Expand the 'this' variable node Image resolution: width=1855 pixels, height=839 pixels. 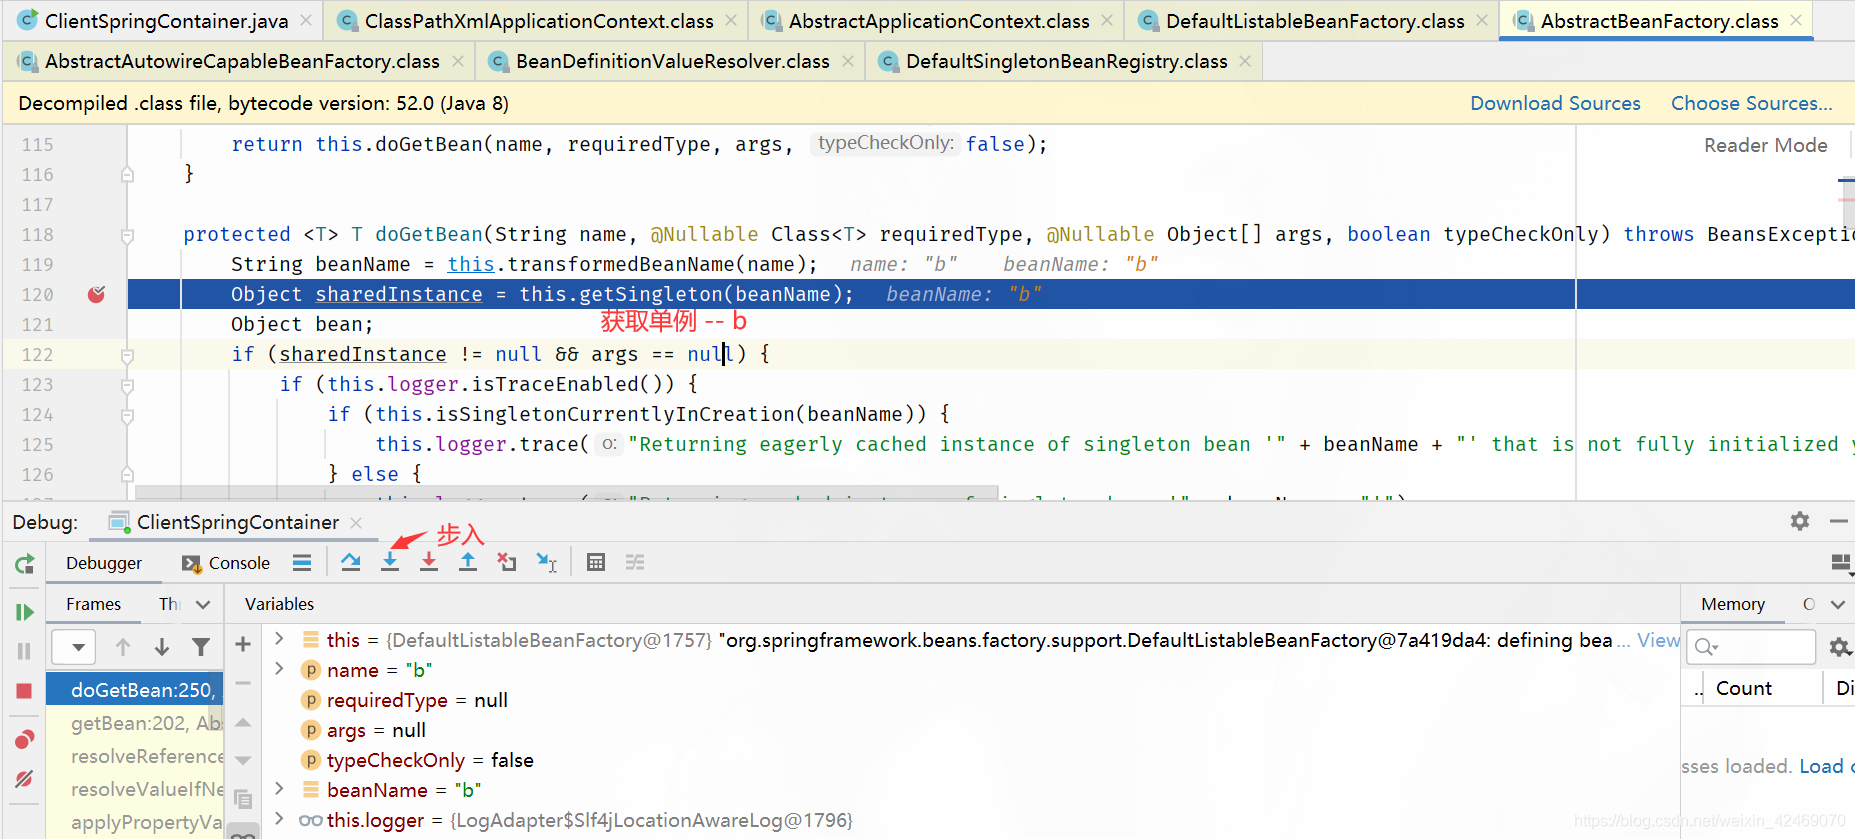point(279,639)
